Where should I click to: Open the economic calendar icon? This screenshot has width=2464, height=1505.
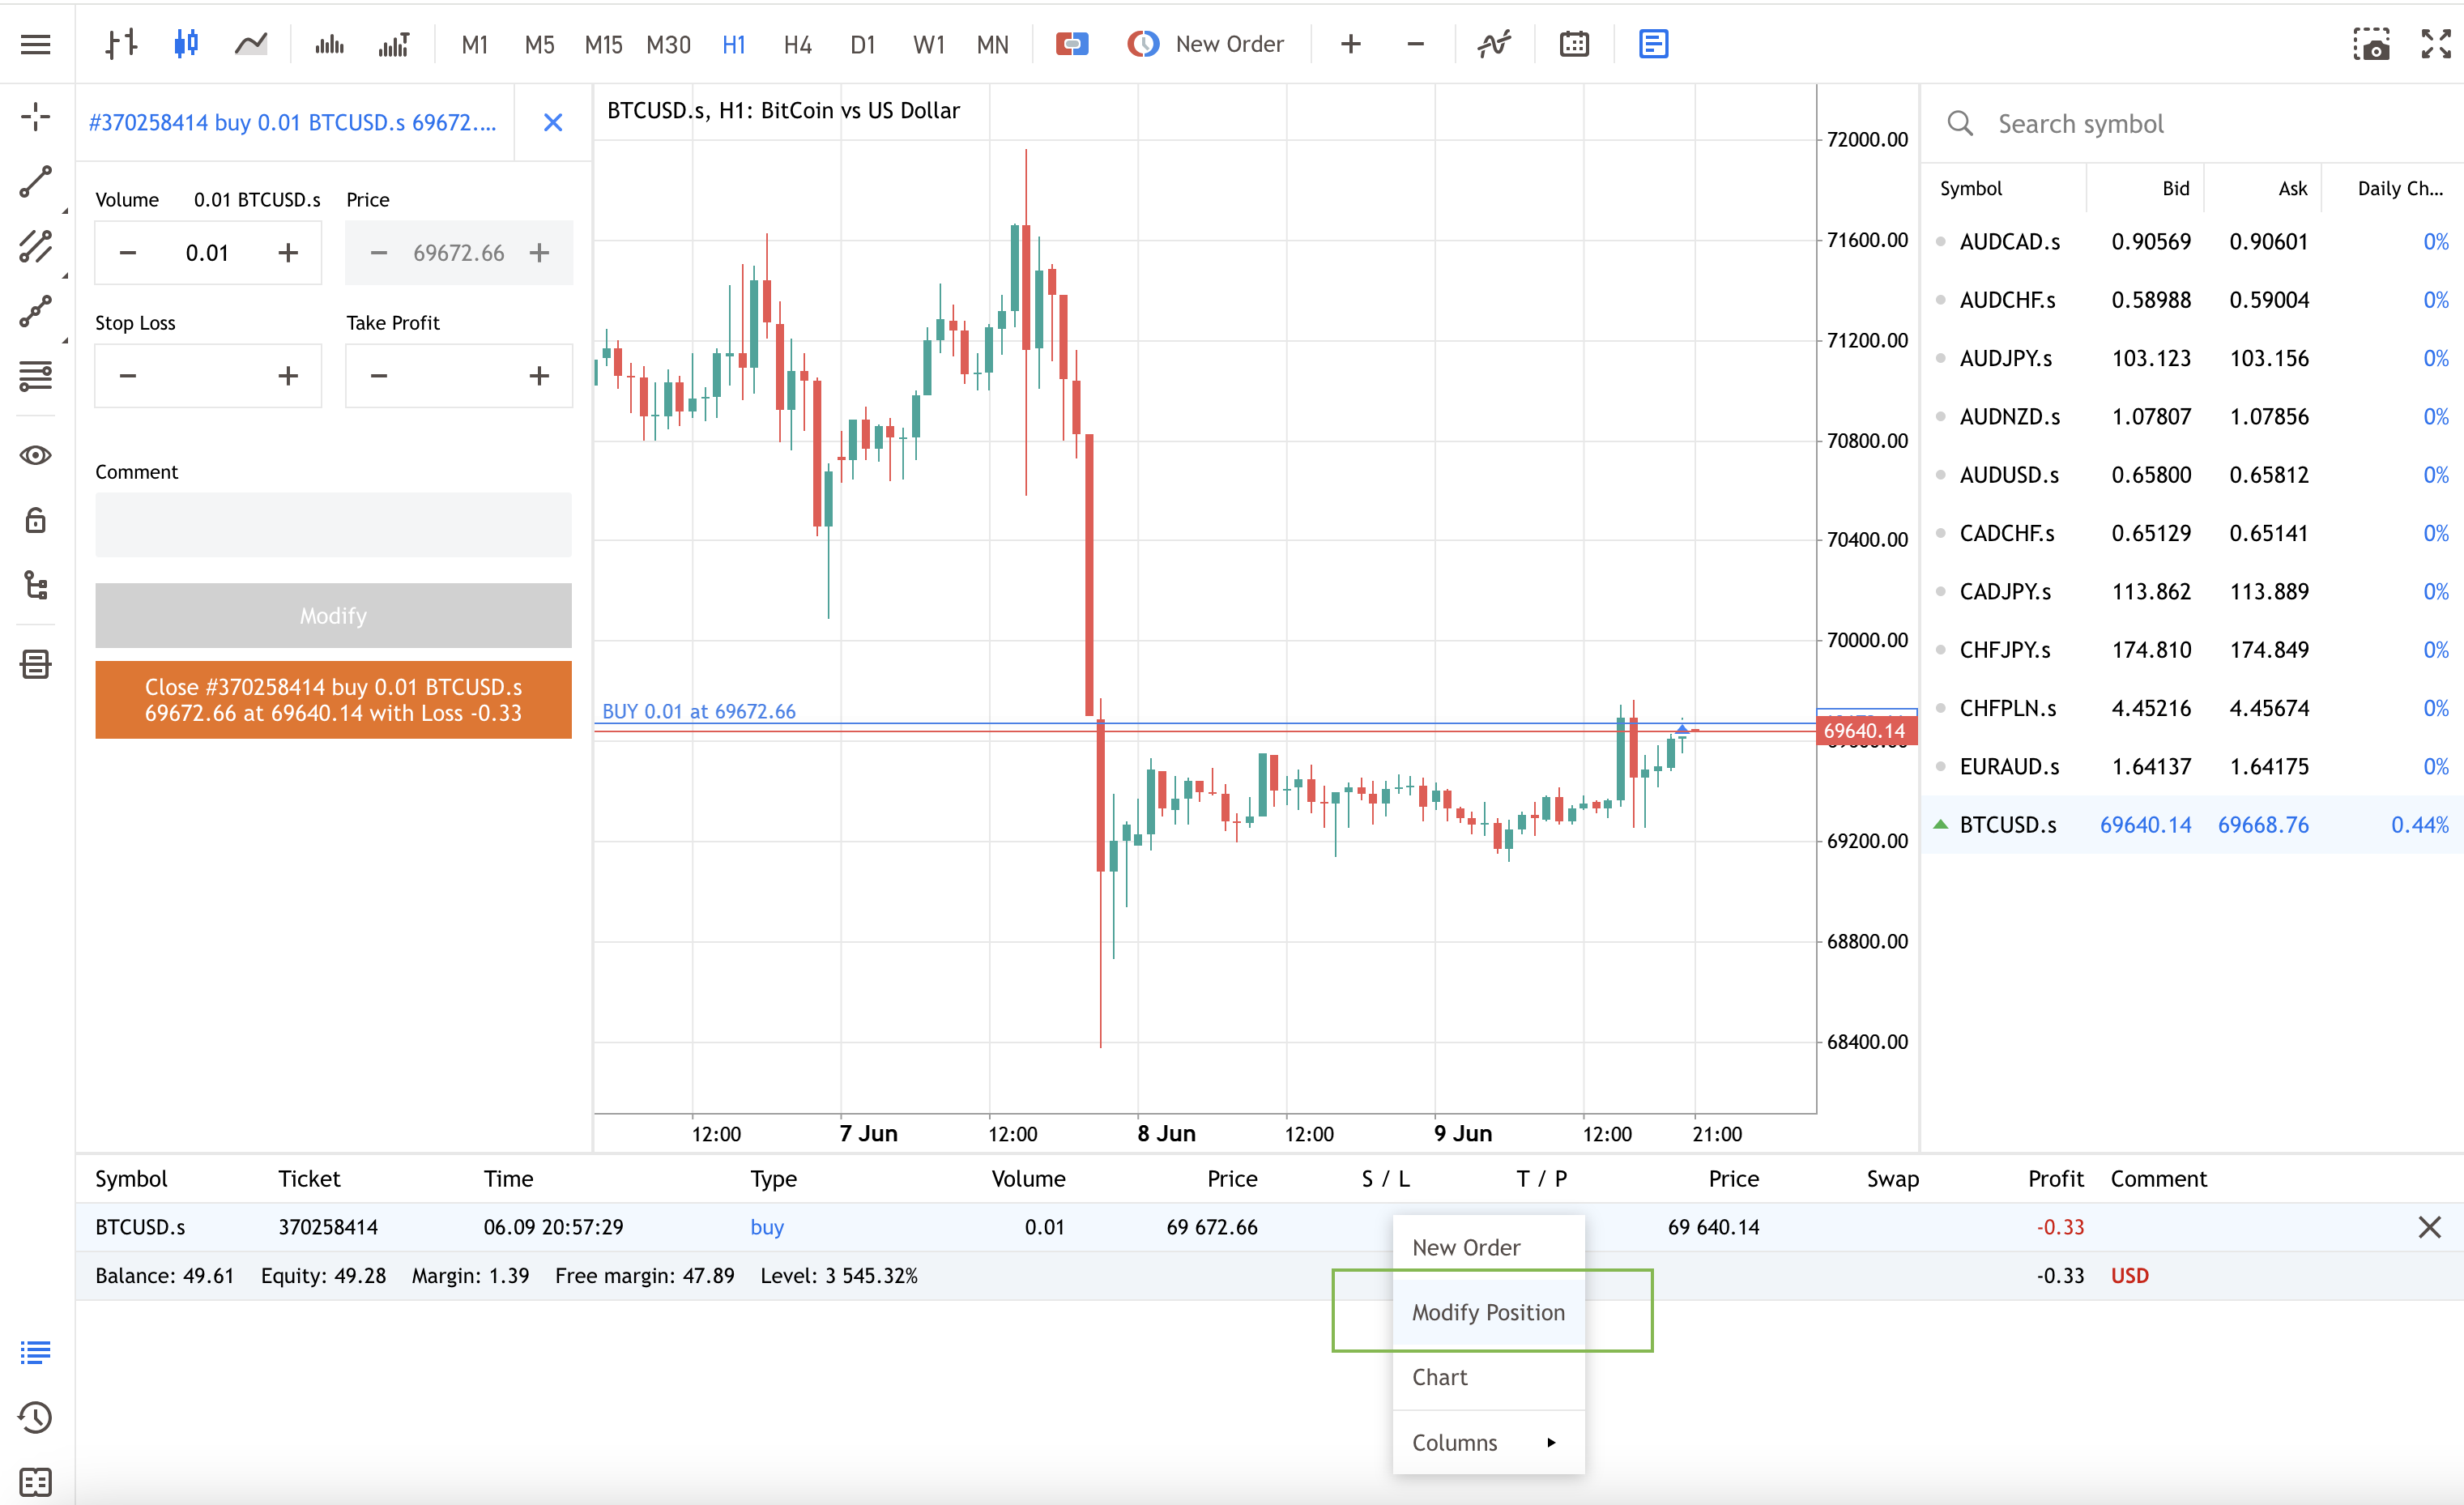(x=1574, y=44)
